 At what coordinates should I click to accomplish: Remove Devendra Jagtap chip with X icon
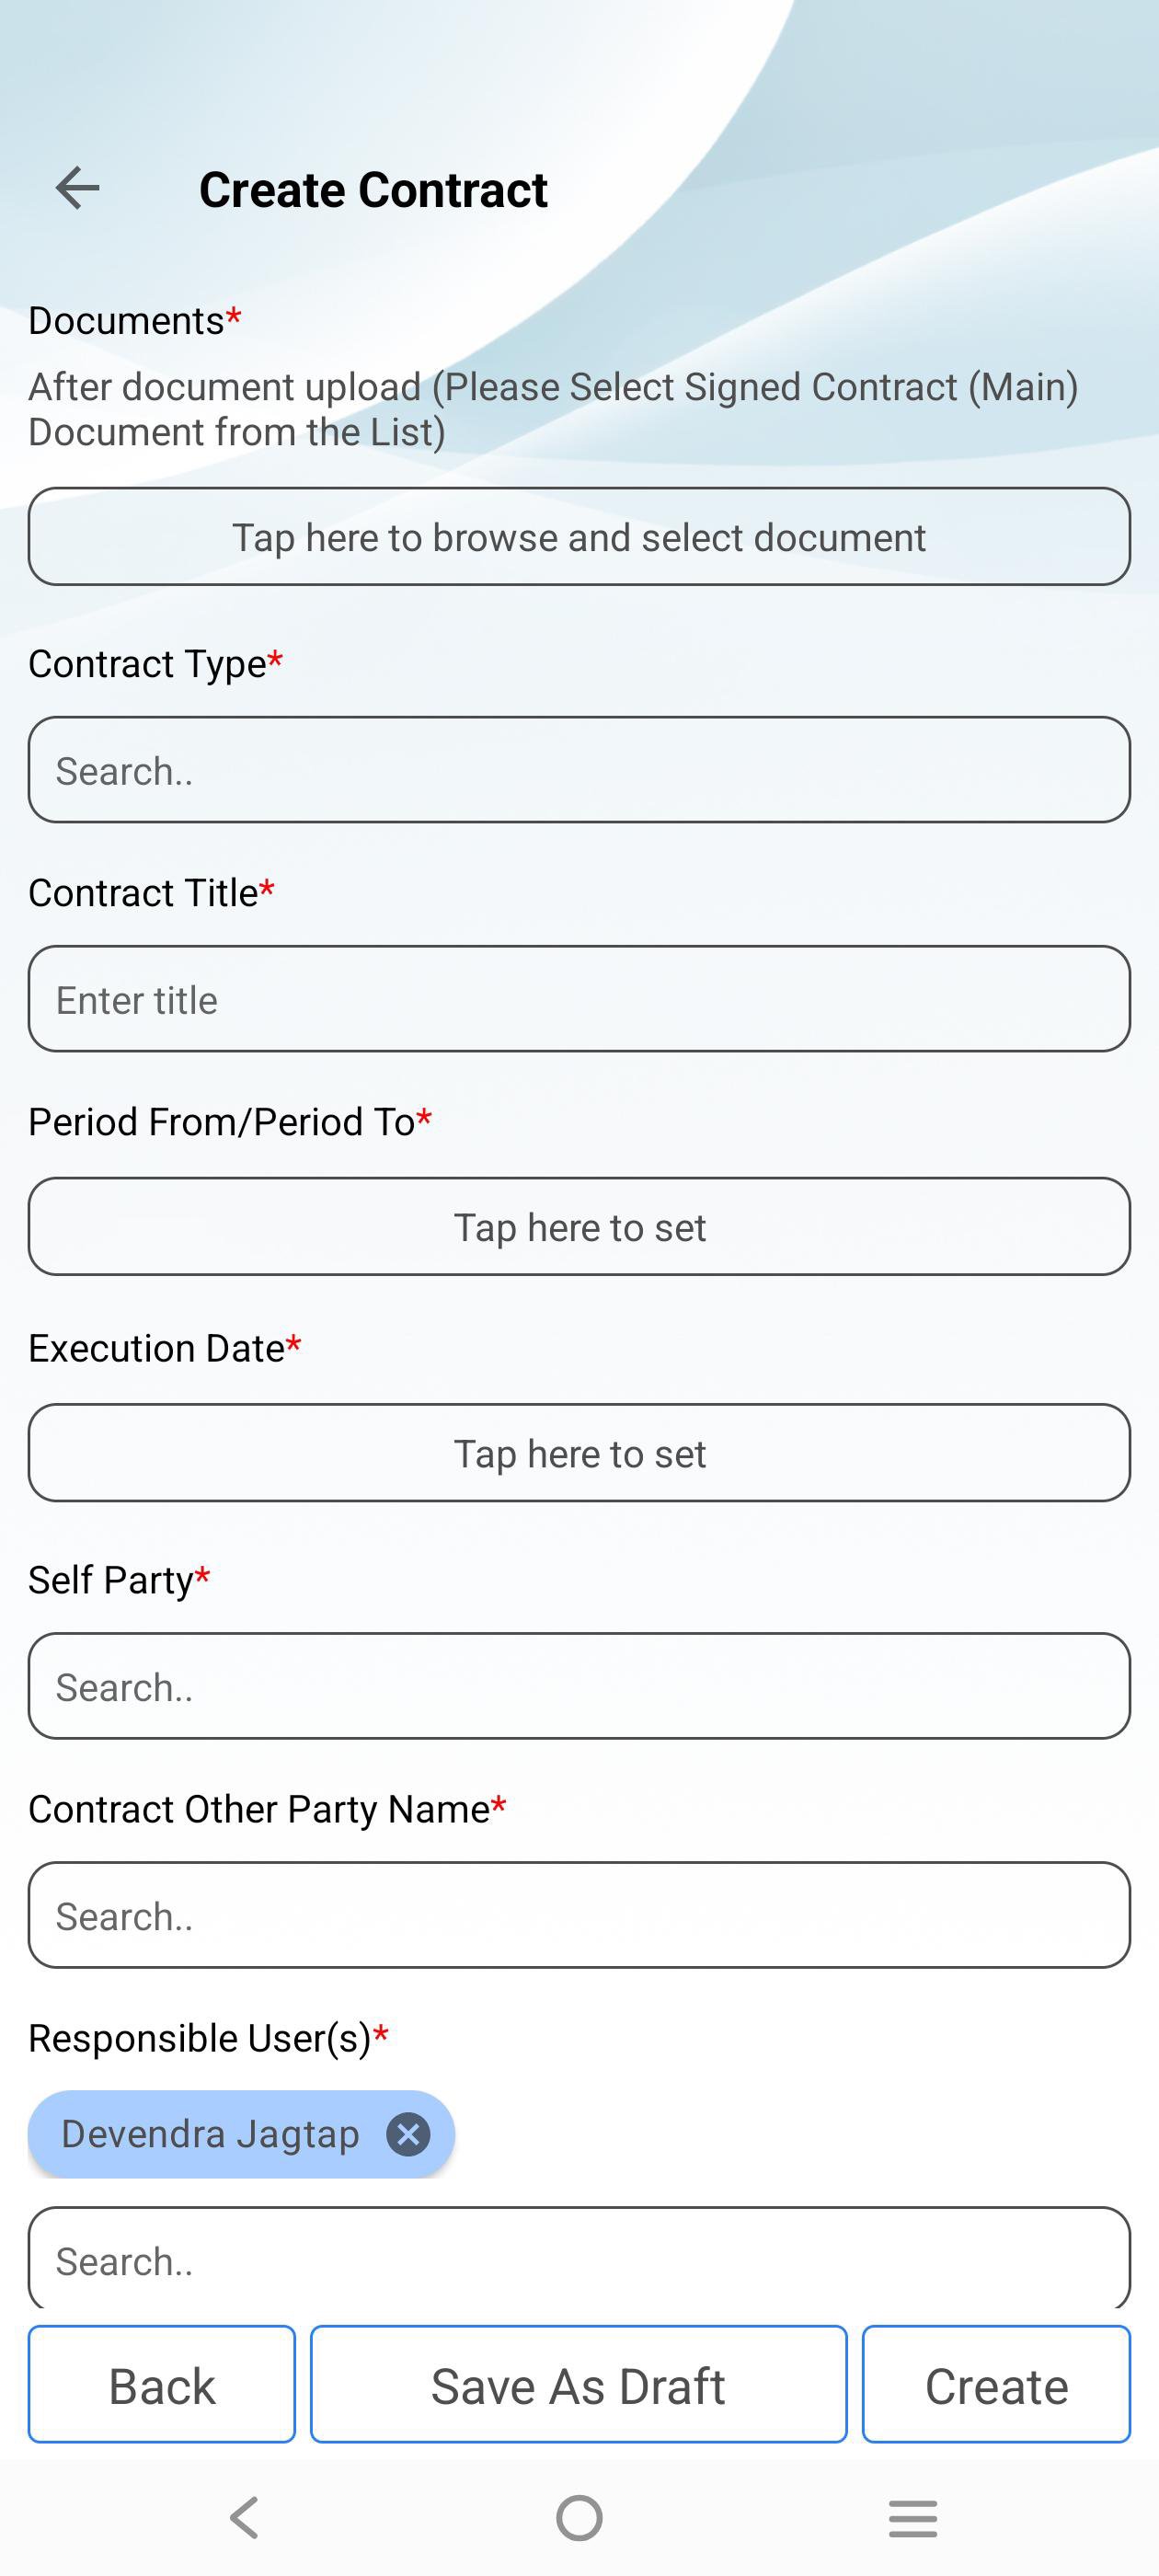tap(408, 2134)
